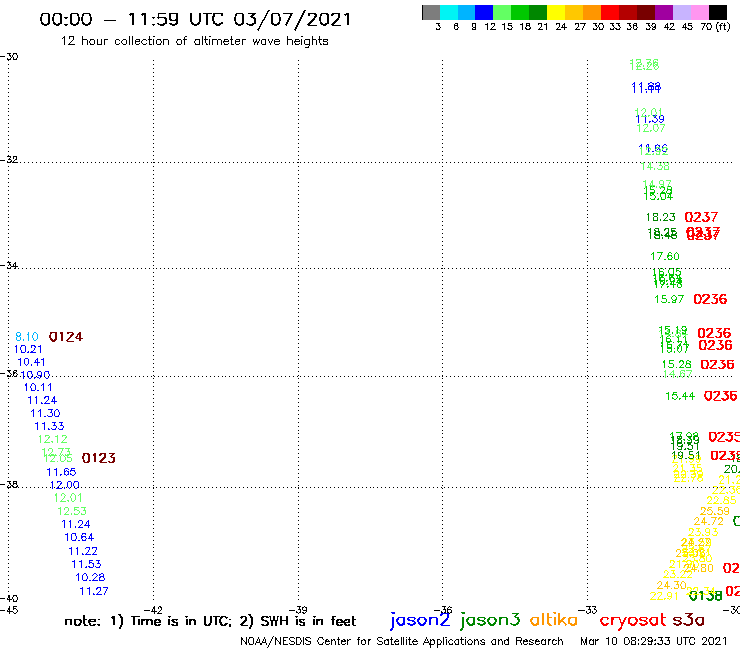This screenshot has width=740, height=650.
Task: Click the 8.10 wave height value
Action: point(26,337)
